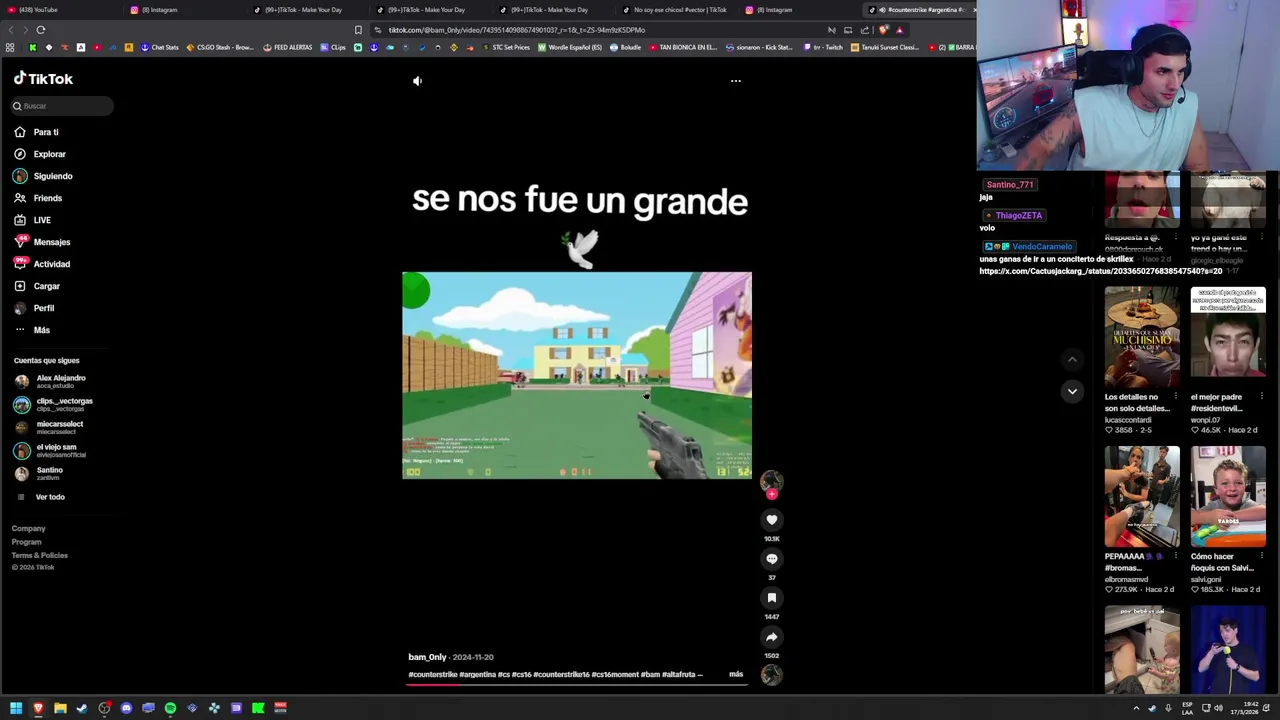
Task: Open sound disc at video bottom right
Action: (771, 675)
